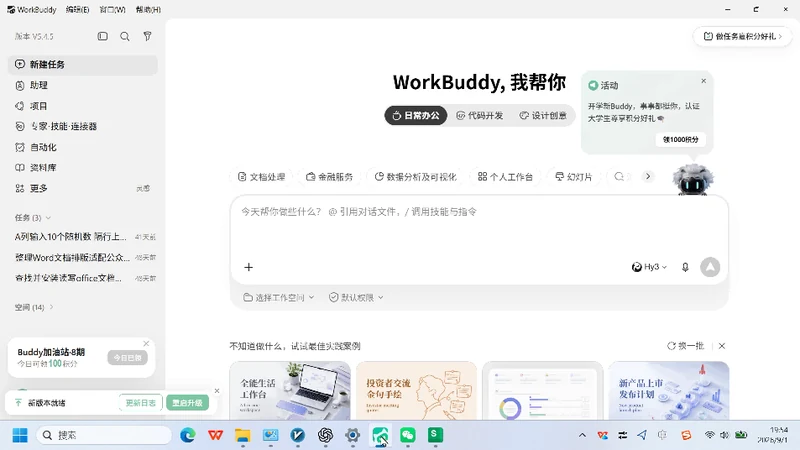
Task: Open File Explorer from taskbar
Action: (243, 435)
